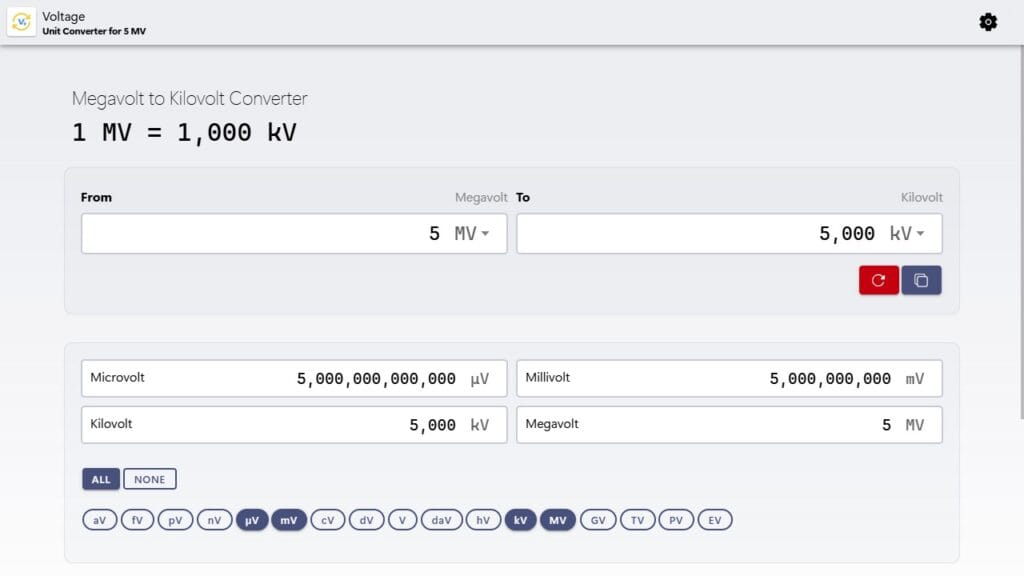Enable the hV unit chip
This screenshot has height=576, width=1024.
[x=483, y=520]
